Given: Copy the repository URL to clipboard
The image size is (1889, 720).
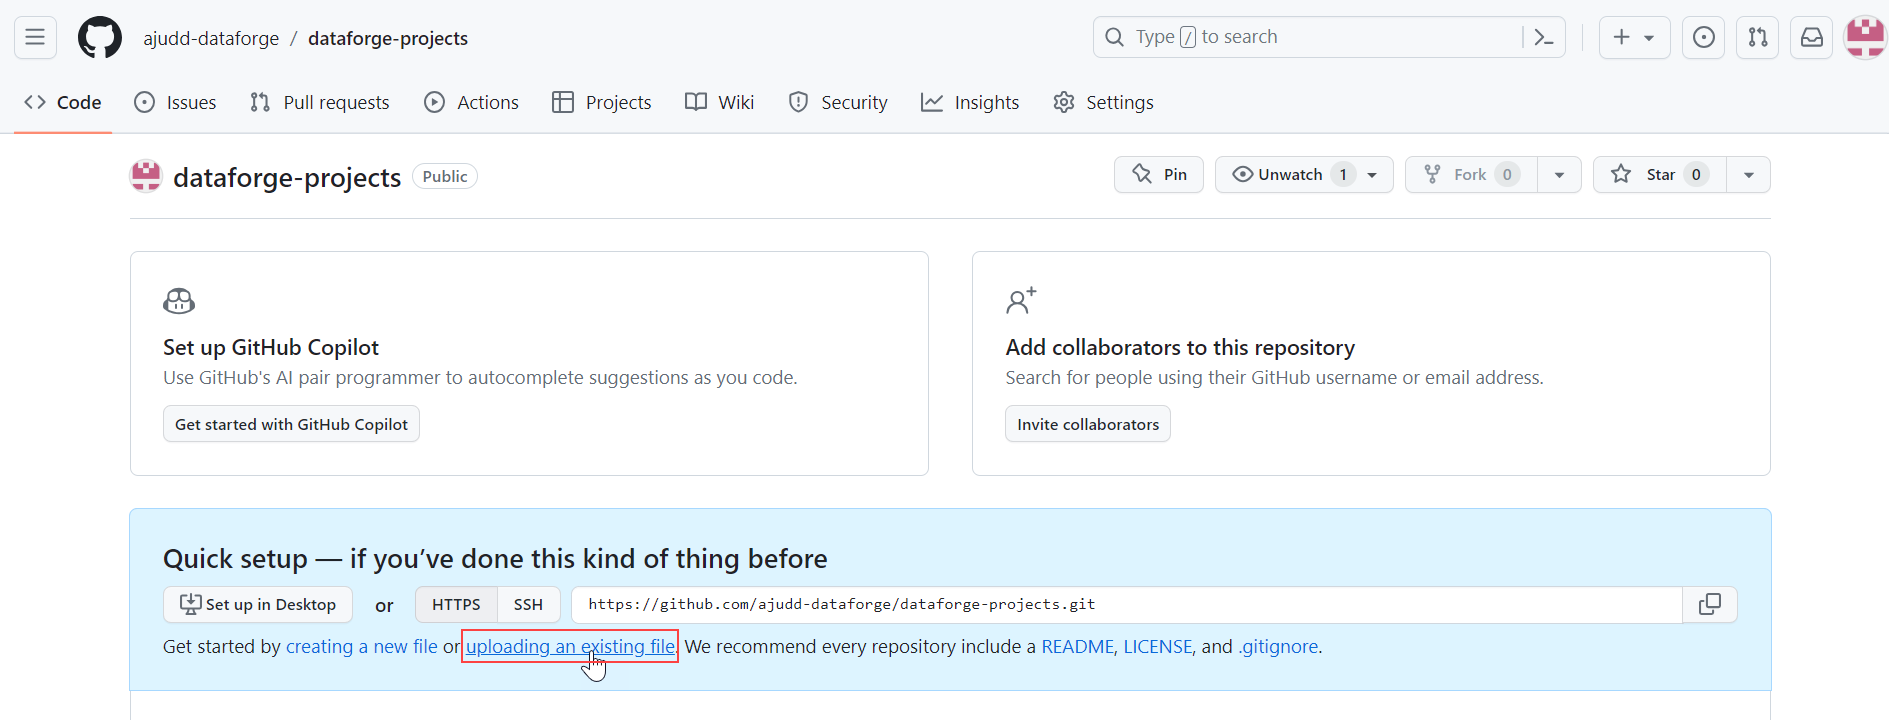Looking at the screenshot, I should pos(1710,604).
